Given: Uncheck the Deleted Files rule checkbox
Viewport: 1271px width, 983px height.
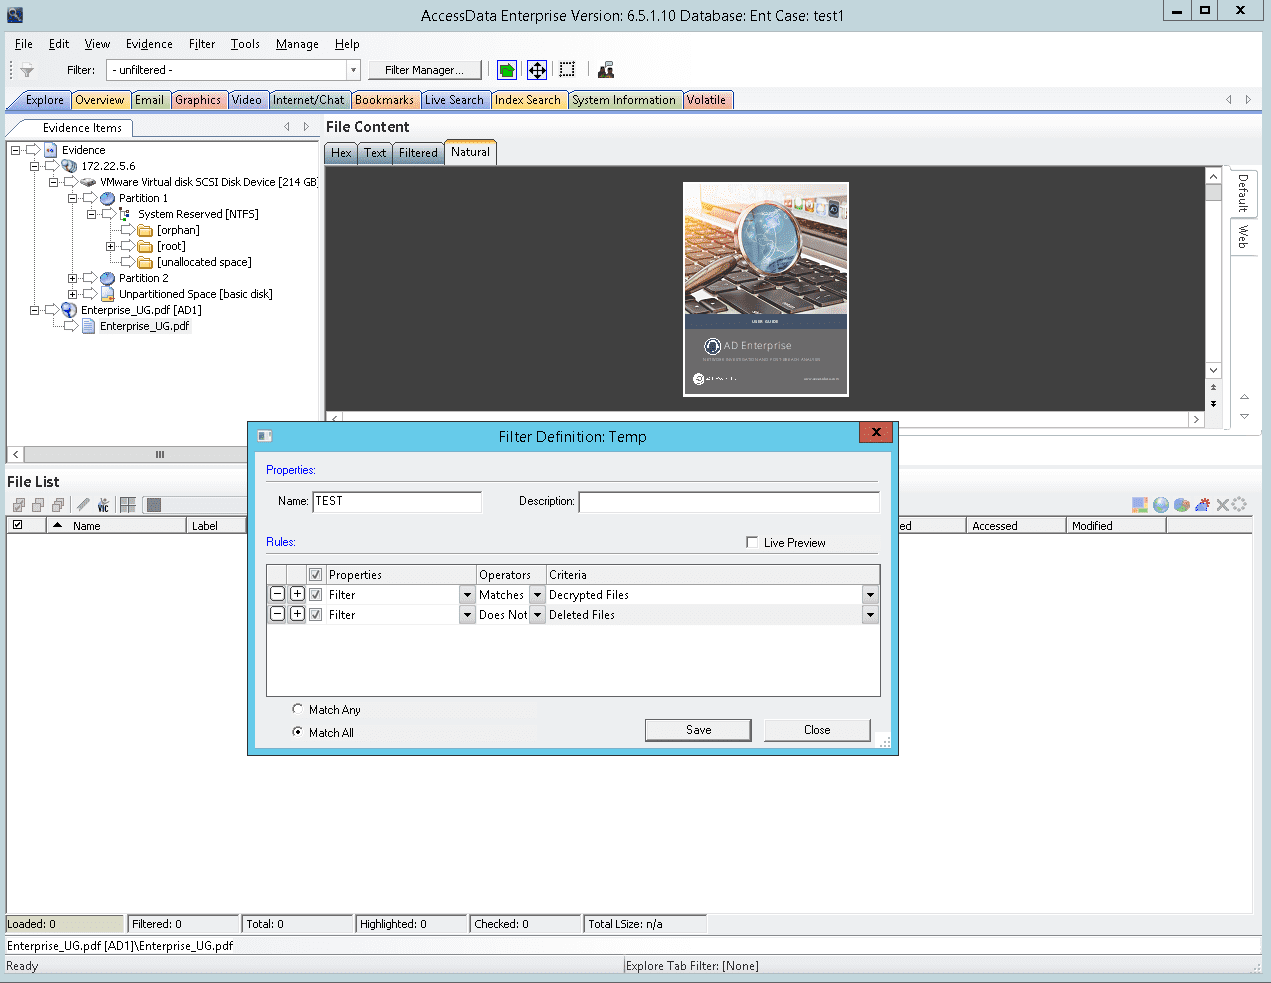Looking at the screenshot, I should (x=316, y=615).
